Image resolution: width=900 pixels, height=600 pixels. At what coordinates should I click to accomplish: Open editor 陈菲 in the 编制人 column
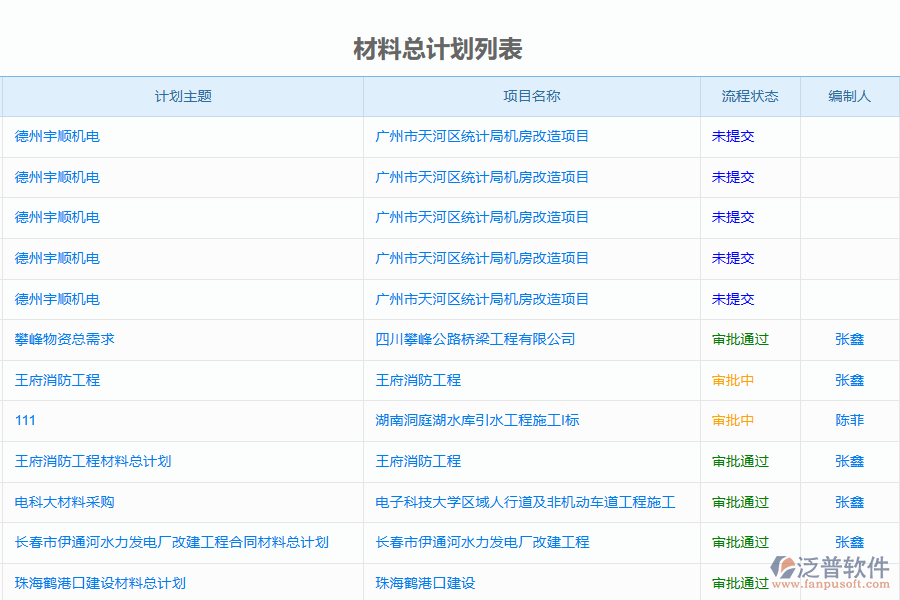point(848,420)
